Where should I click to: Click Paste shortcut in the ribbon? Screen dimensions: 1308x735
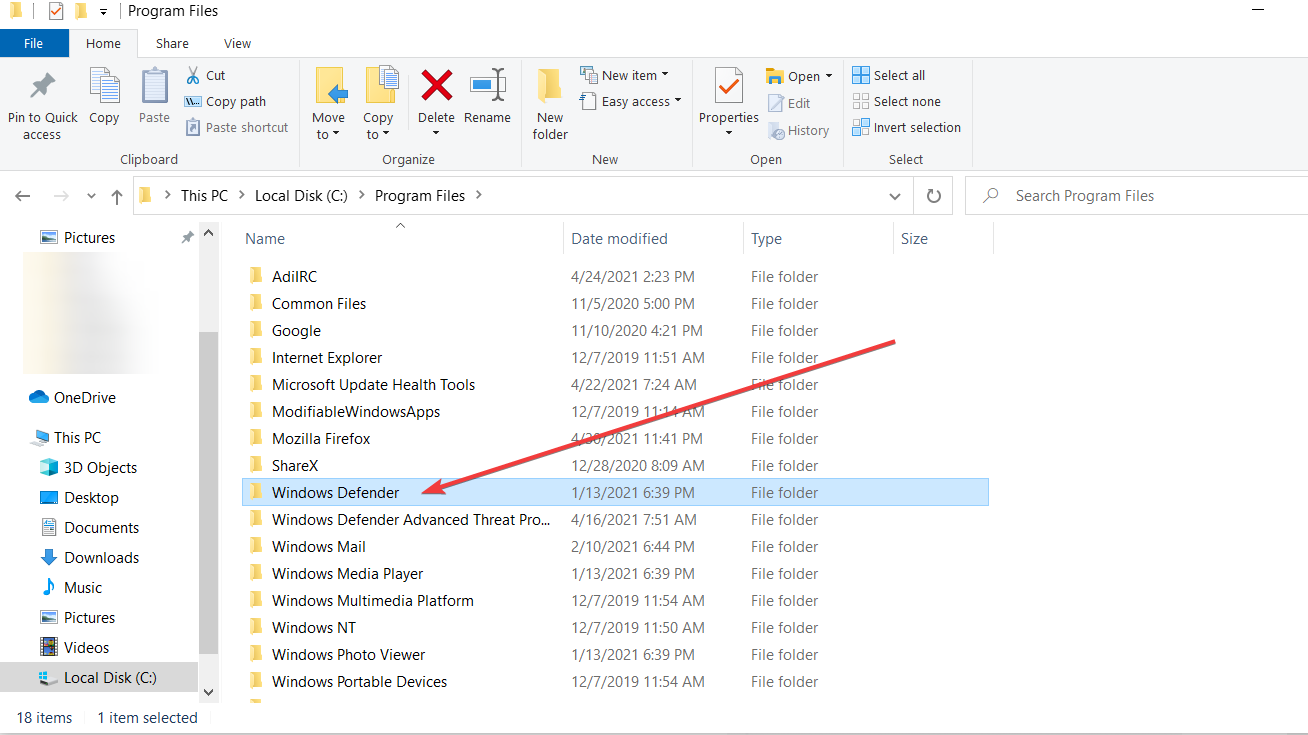(236, 127)
